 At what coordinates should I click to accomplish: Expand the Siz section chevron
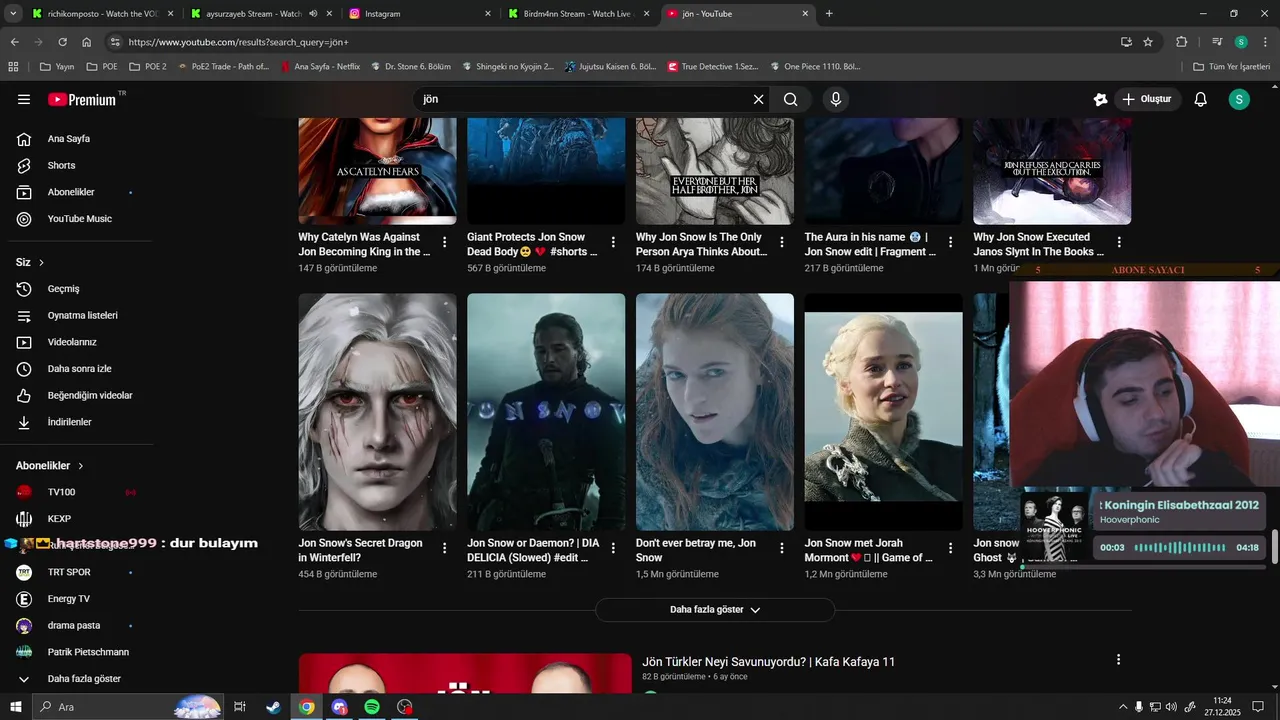(x=41, y=262)
